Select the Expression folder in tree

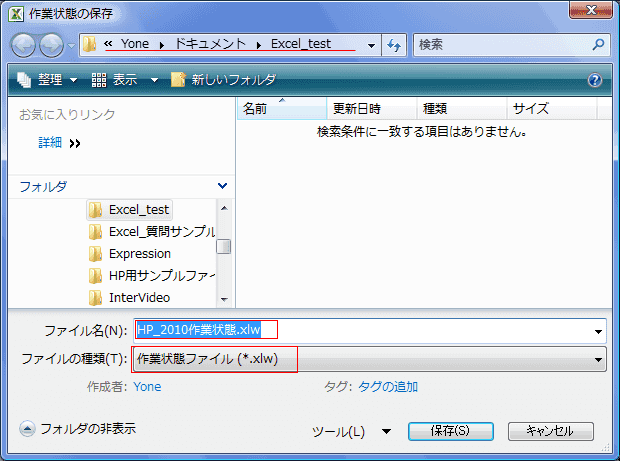[130, 254]
